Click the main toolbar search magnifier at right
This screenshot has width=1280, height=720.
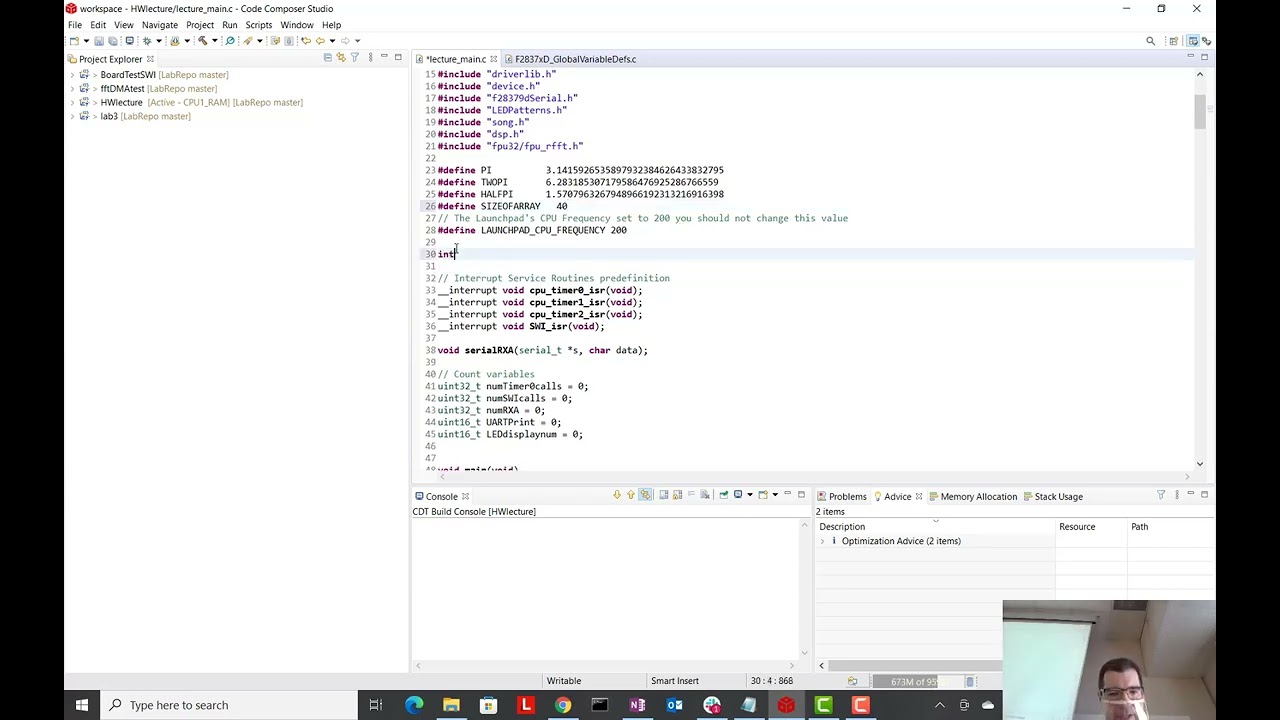[x=1150, y=41]
